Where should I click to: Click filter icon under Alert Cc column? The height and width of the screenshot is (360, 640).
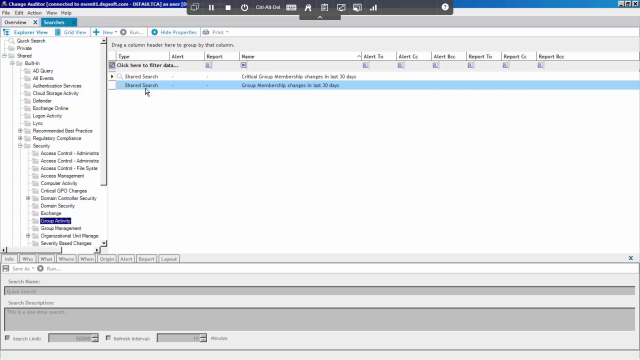[400, 65]
